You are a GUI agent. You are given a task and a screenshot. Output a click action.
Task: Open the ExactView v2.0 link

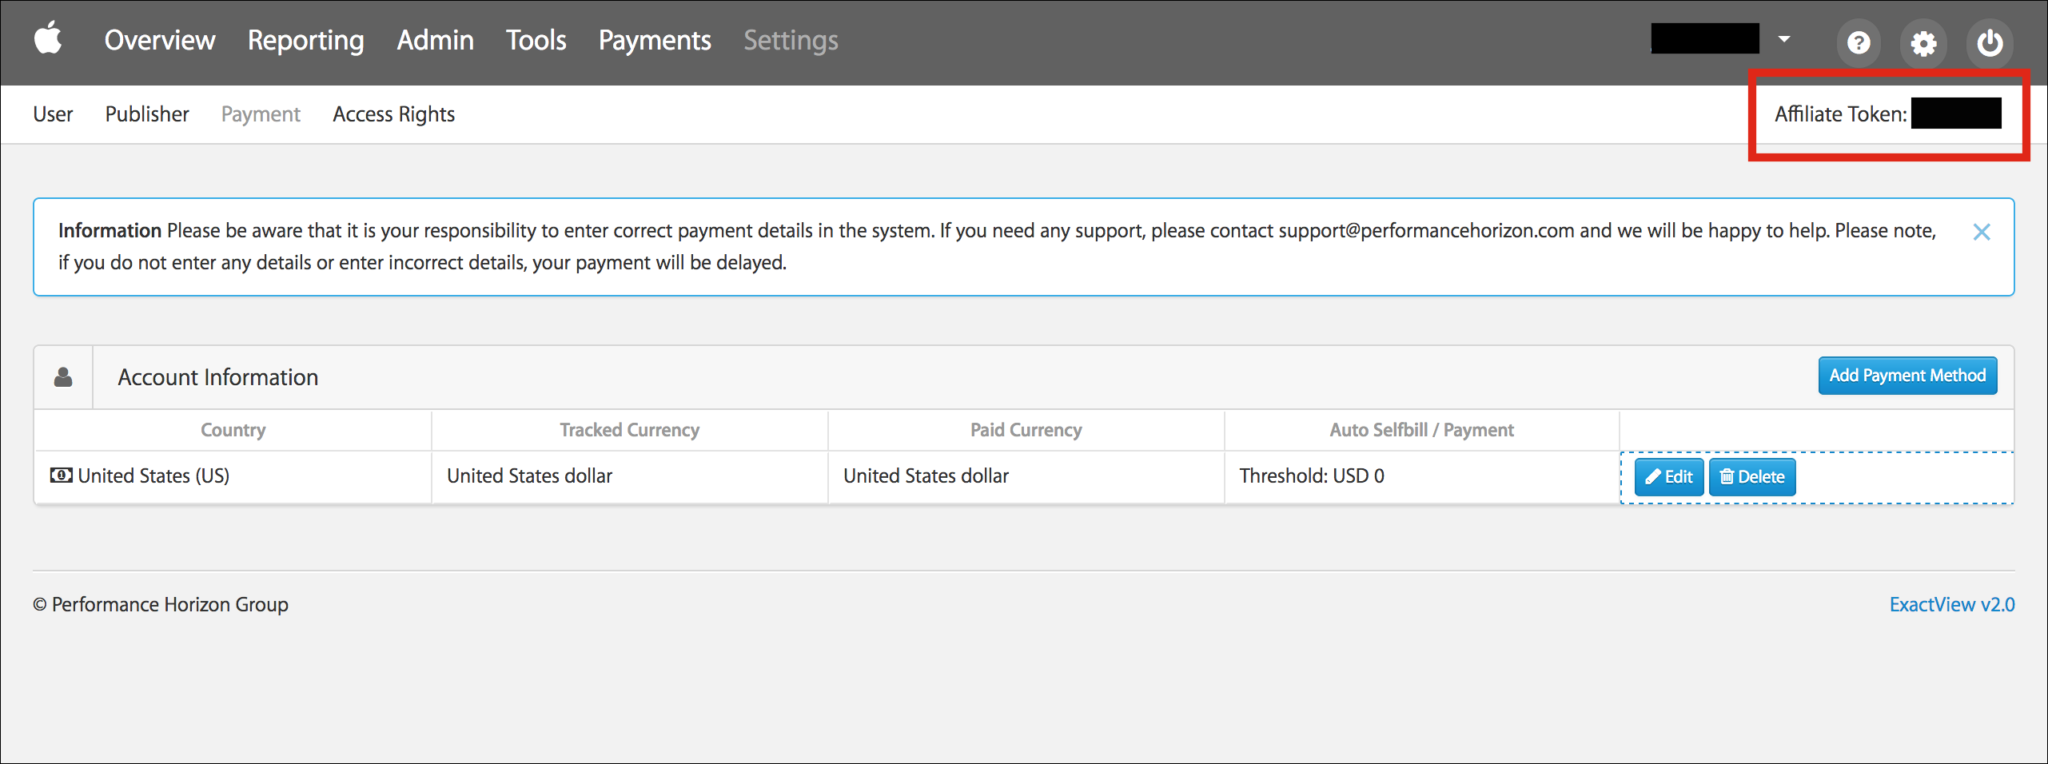pyautogui.click(x=1952, y=604)
